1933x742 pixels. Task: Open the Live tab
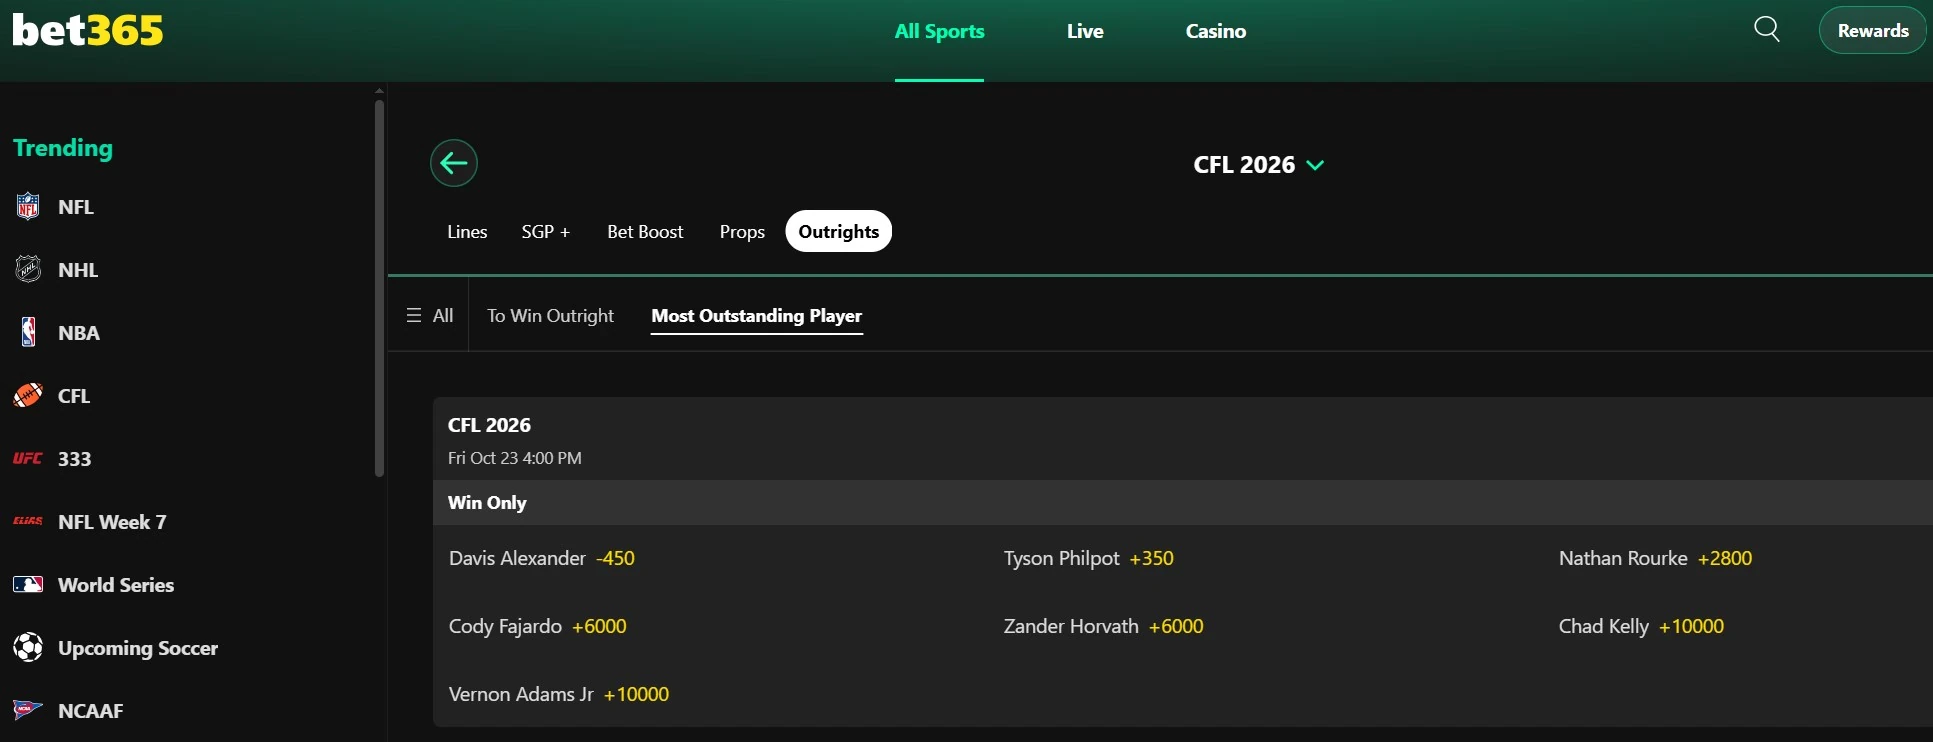(1085, 31)
